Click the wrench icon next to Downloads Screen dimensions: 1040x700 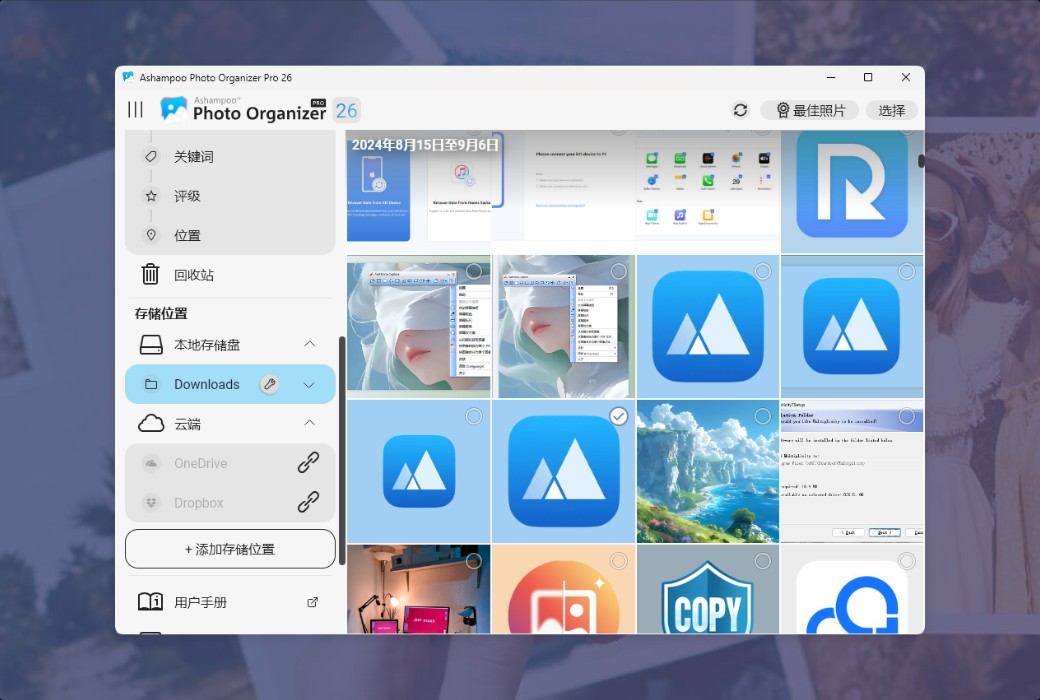click(x=270, y=384)
